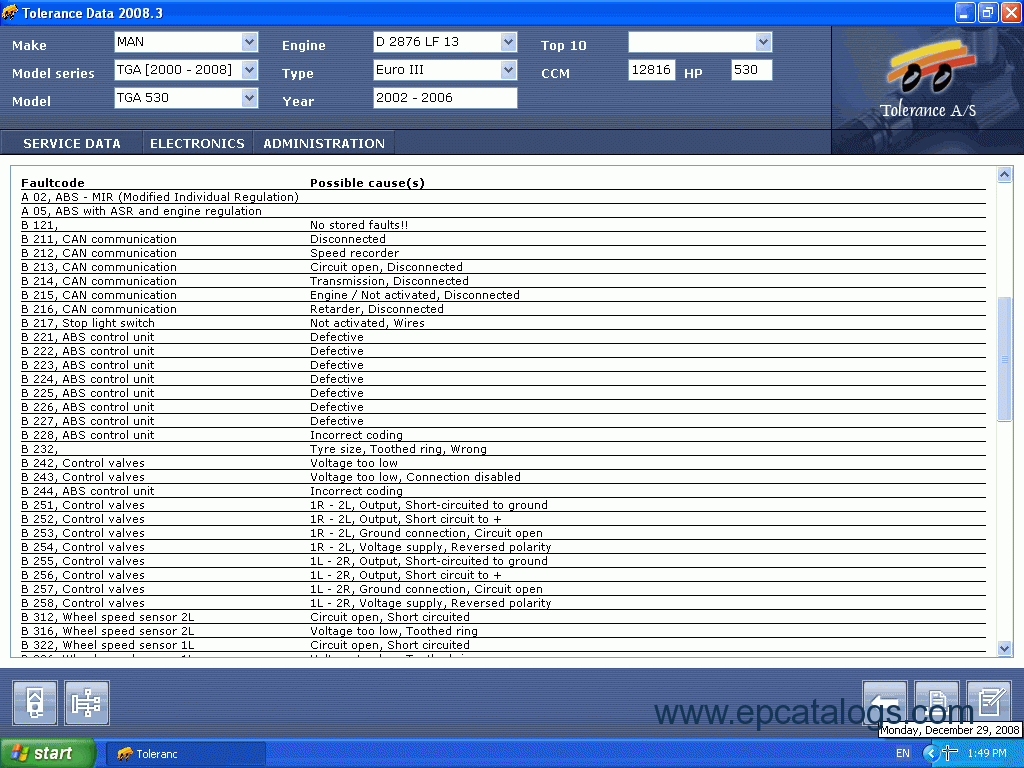Select fault B 224, ABS control unit

[503, 379]
